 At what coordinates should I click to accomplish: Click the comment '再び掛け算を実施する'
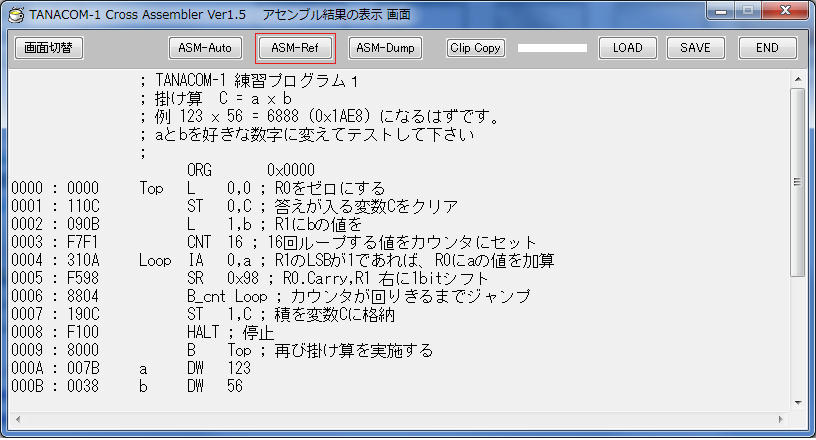point(353,350)
